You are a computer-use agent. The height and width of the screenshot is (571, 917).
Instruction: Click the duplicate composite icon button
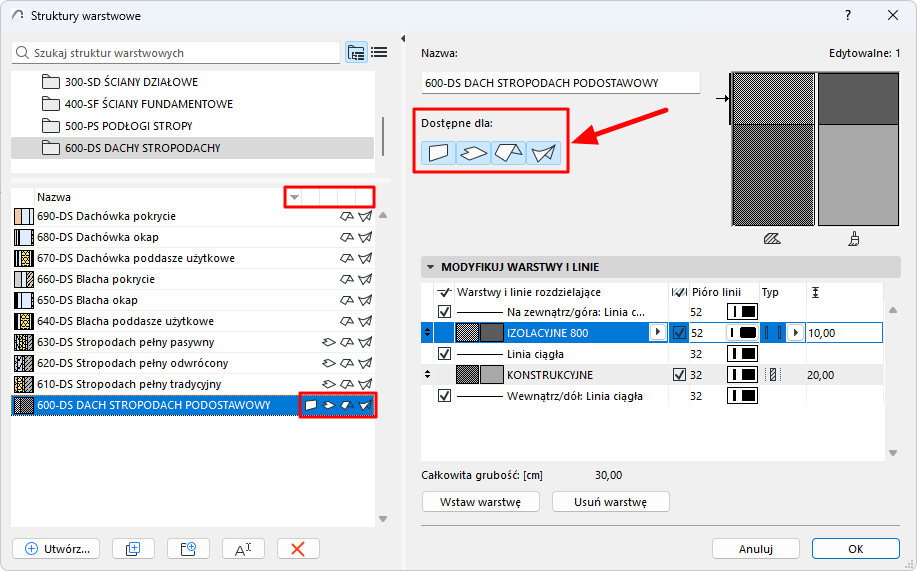coord(133,549)
